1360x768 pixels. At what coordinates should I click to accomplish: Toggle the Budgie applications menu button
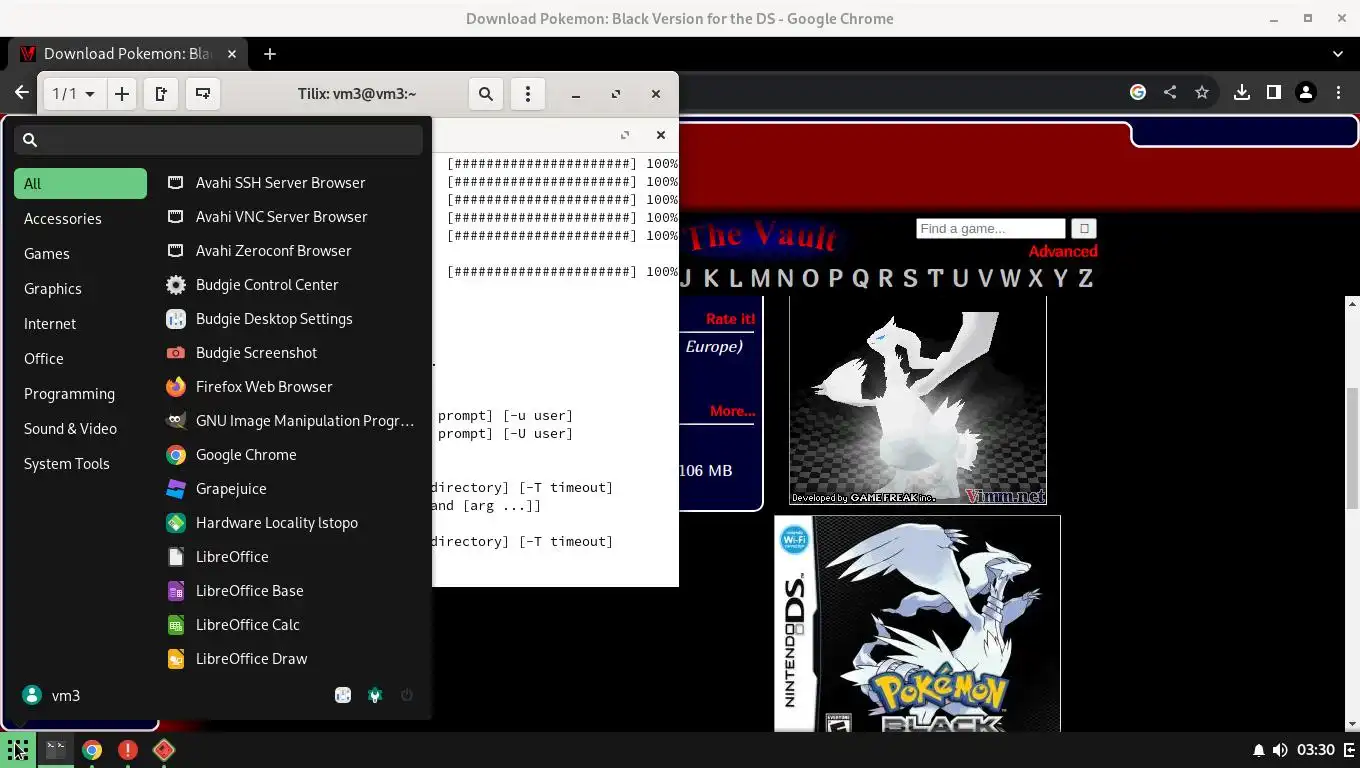tap(18, 750)
